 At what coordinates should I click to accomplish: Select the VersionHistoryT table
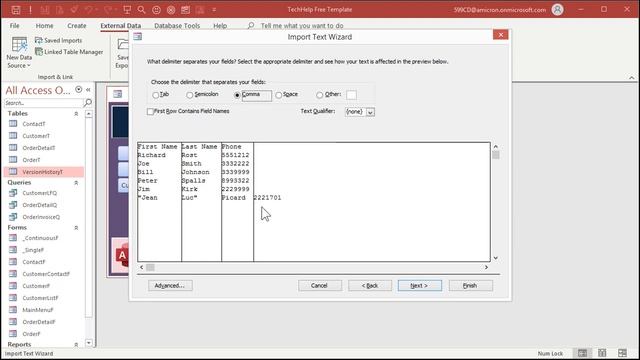pyautogui.click(x=44, y=172)
